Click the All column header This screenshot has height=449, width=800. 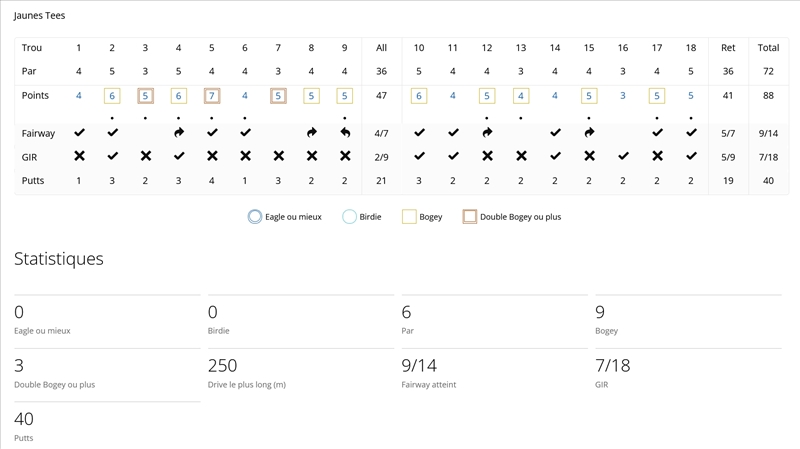coord(381,48)
